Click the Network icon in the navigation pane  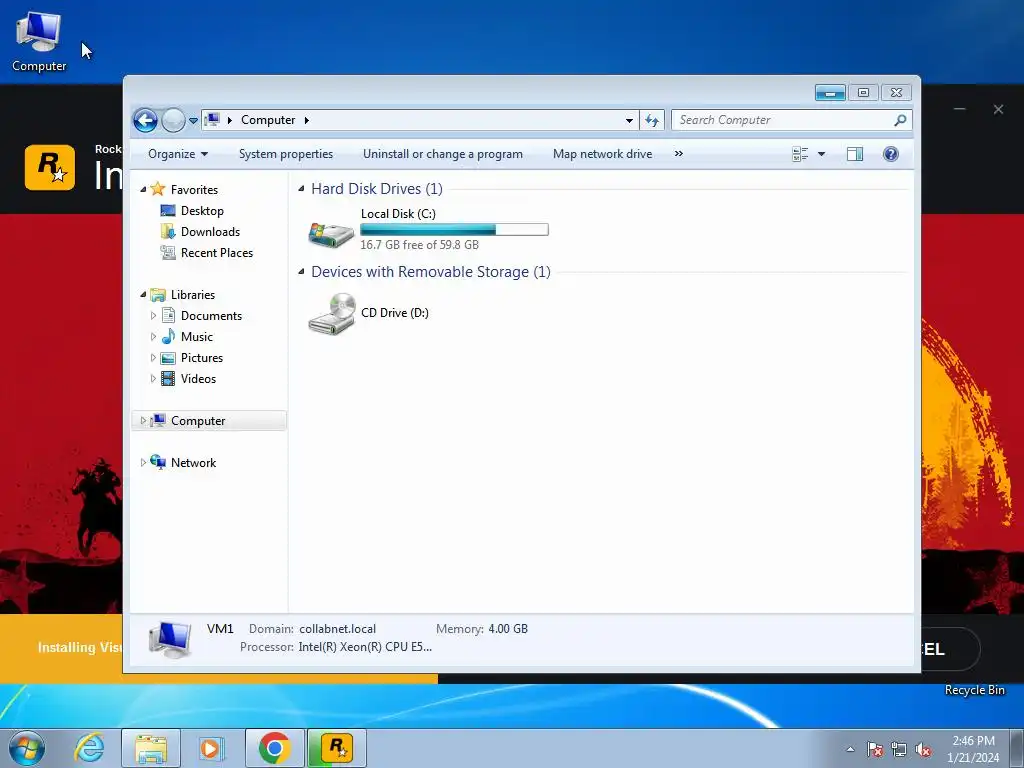click(x=158, y=462)
